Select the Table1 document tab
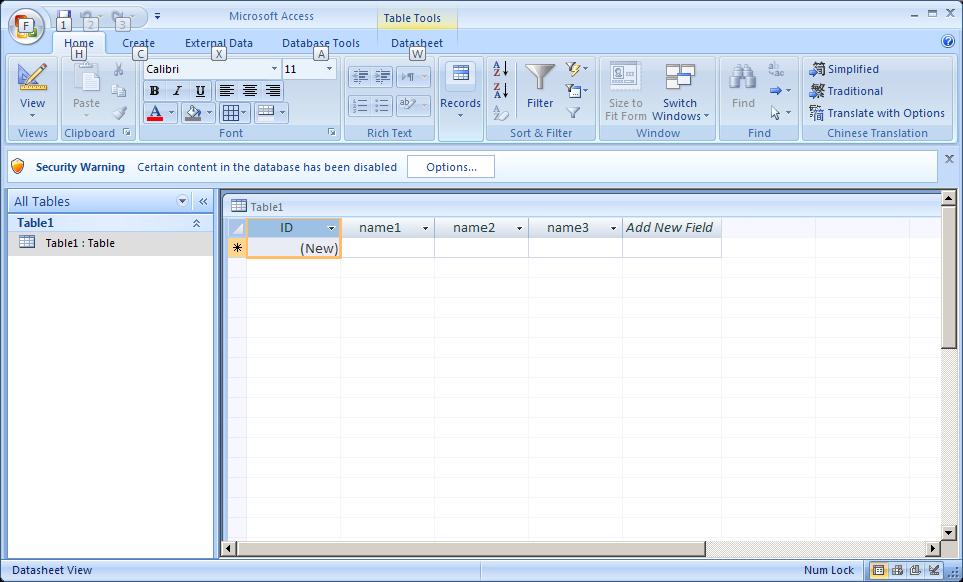Viewport: 963px width, 582px height. click(257, 207)
